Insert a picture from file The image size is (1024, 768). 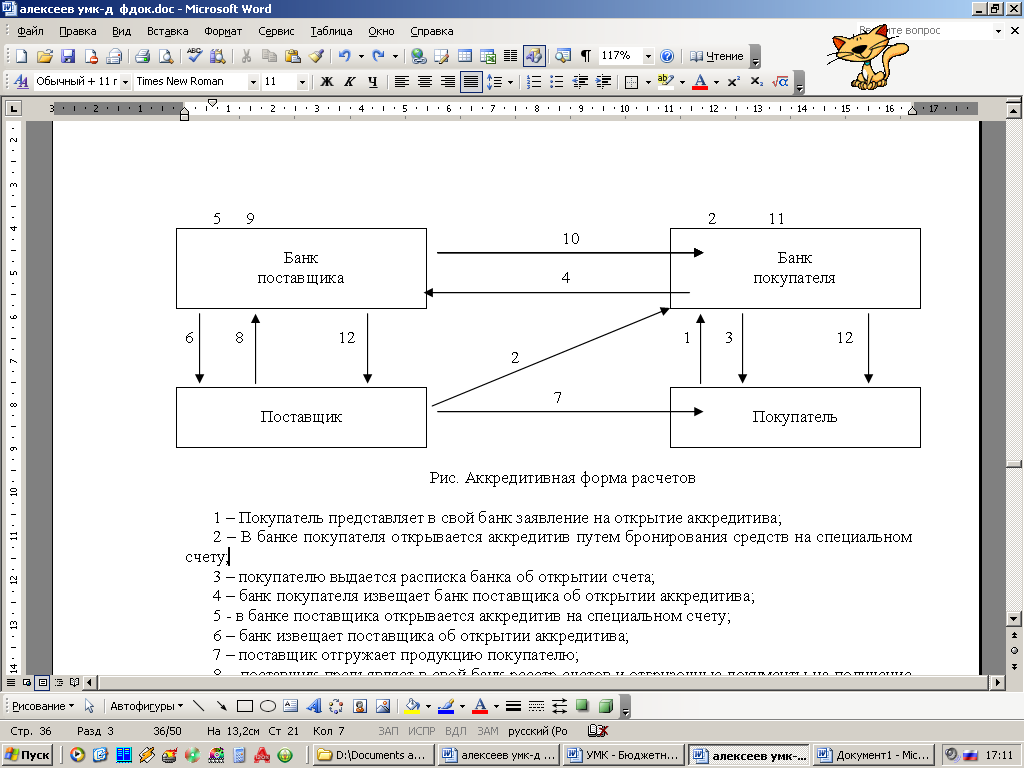(383, 706)
